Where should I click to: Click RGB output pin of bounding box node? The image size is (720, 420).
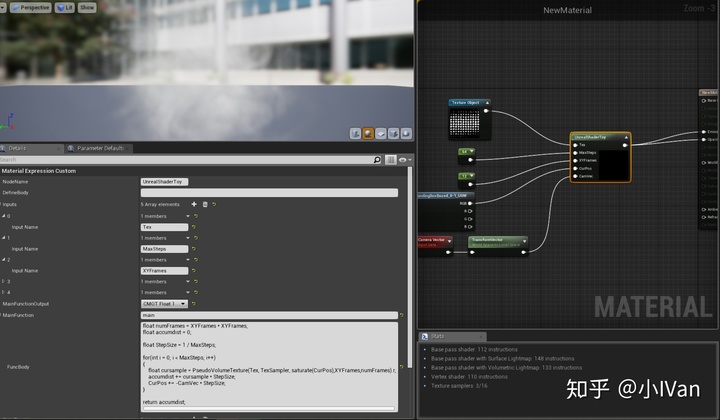[470, 203]
